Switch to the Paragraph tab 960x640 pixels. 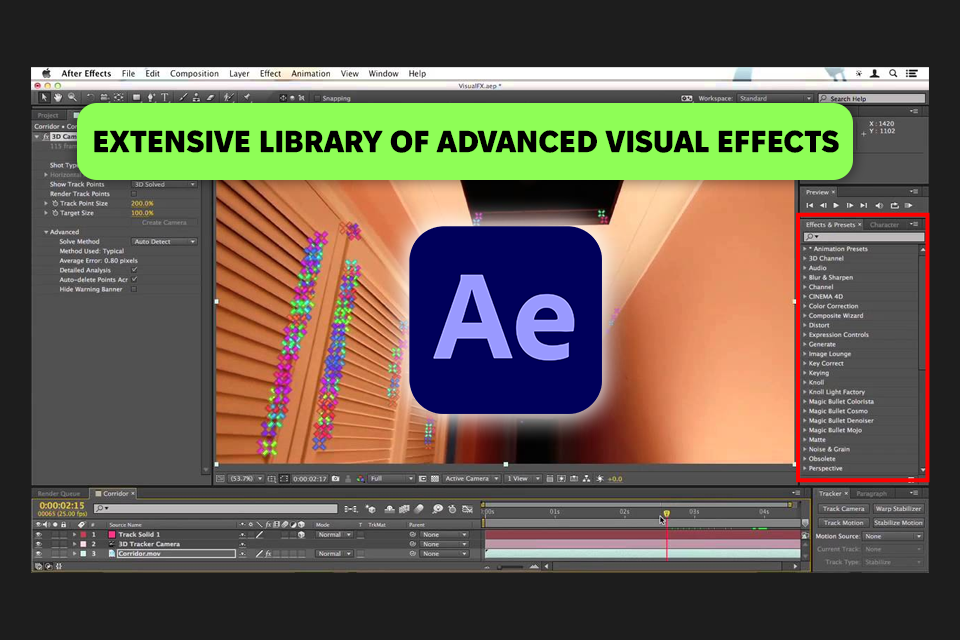click(871, 494)
